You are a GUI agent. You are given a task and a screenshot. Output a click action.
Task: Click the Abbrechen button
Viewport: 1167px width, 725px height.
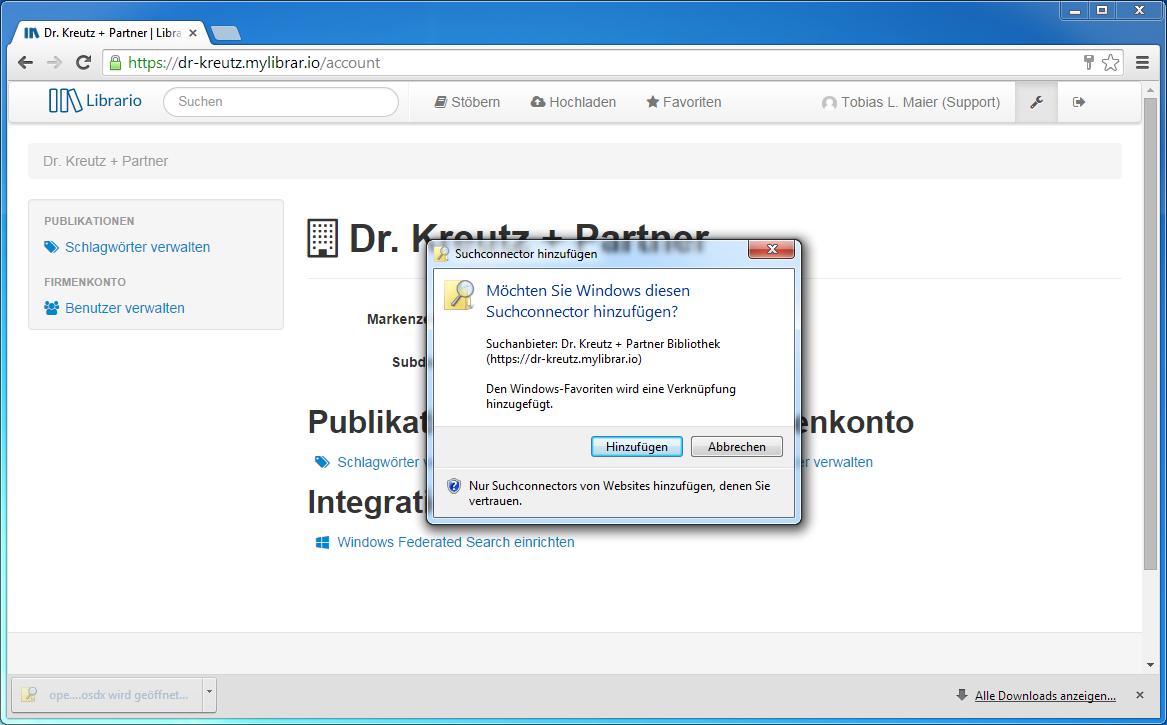coord(737,447)
